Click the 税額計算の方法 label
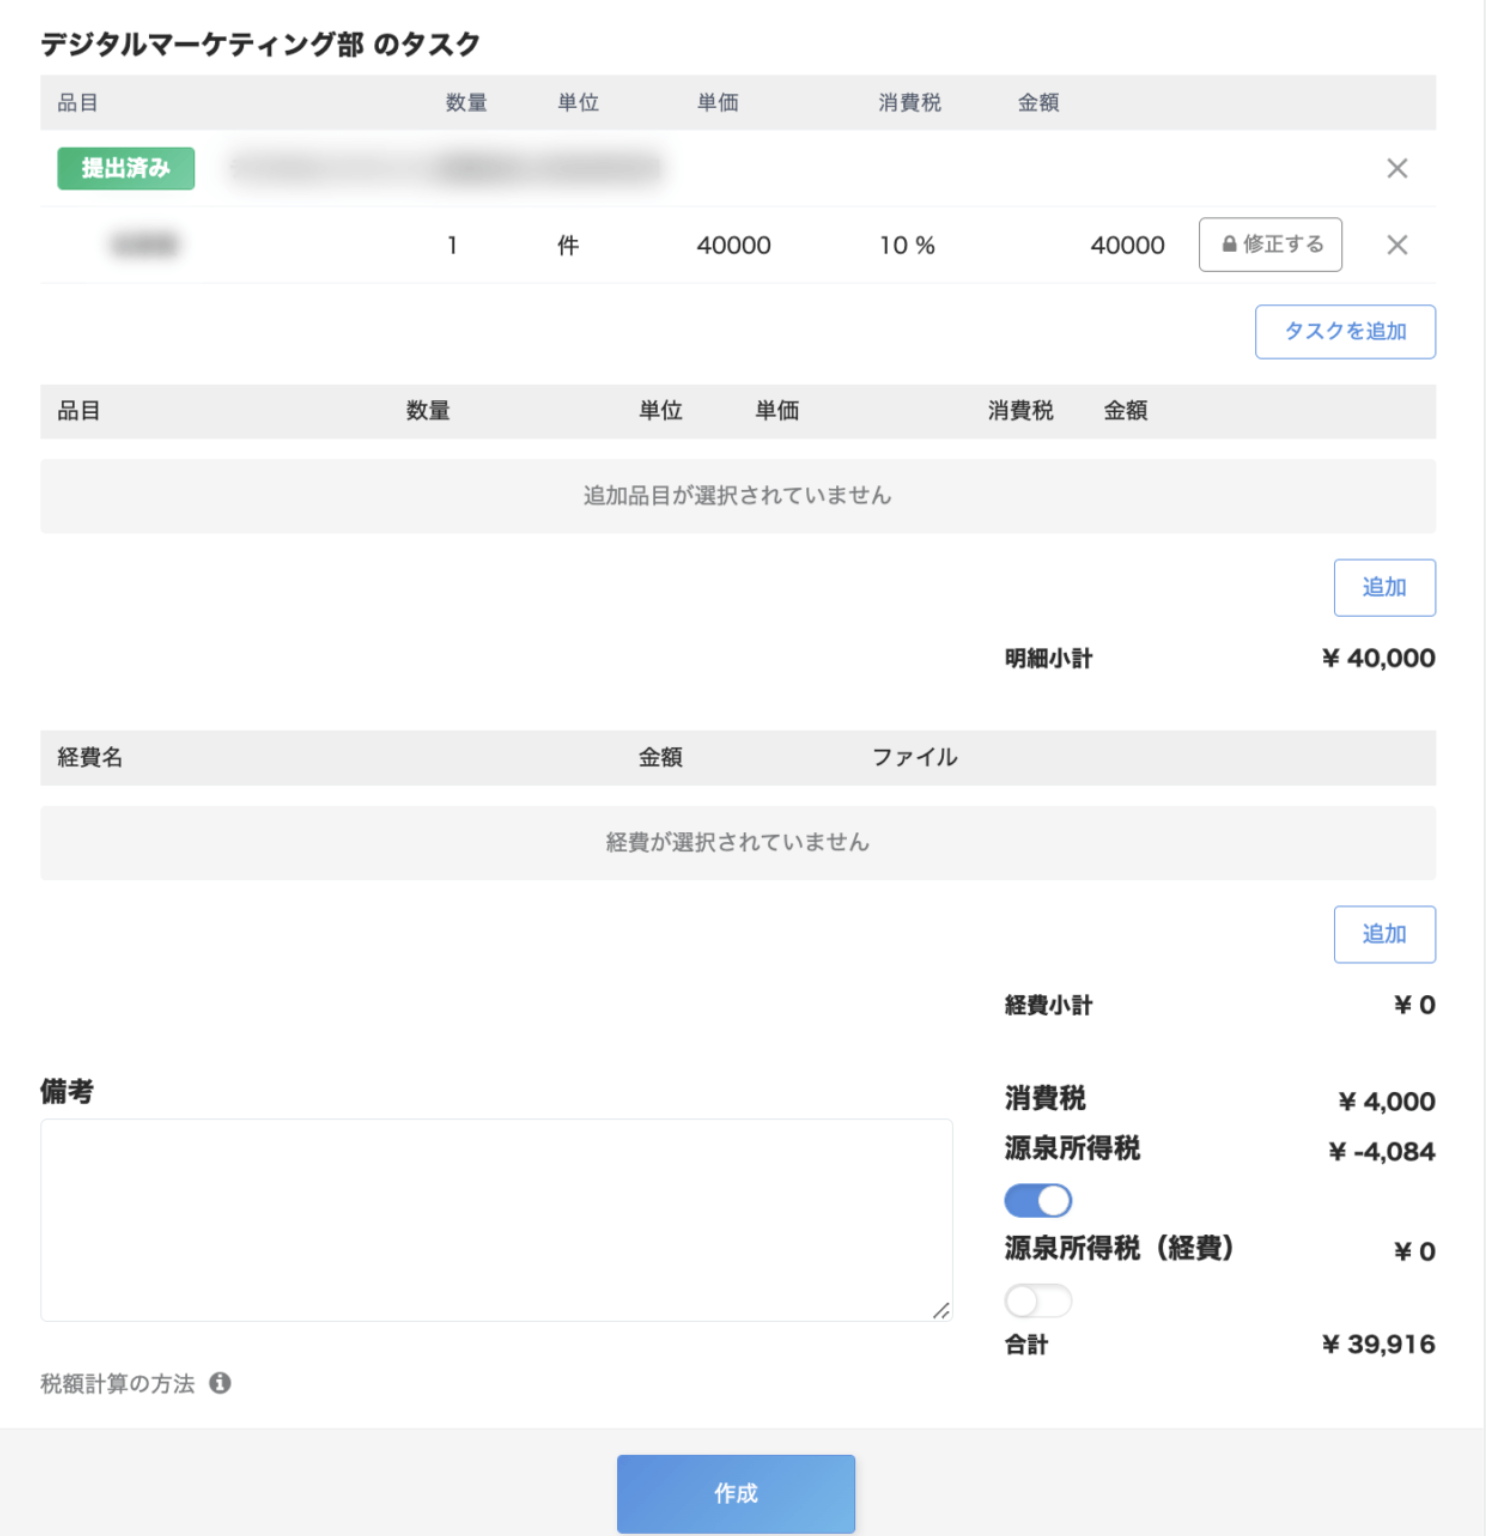 pos(117,1383)
